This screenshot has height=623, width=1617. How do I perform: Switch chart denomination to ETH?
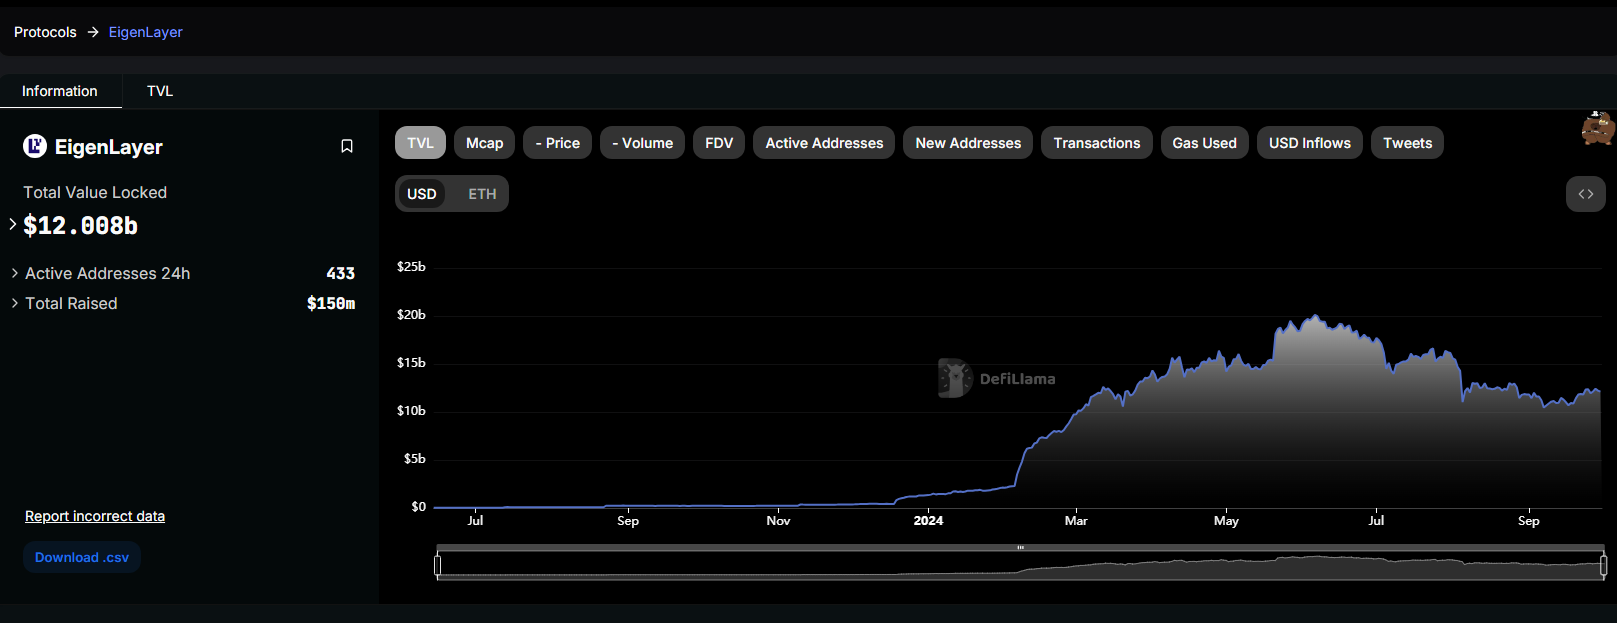coord(482,194)
